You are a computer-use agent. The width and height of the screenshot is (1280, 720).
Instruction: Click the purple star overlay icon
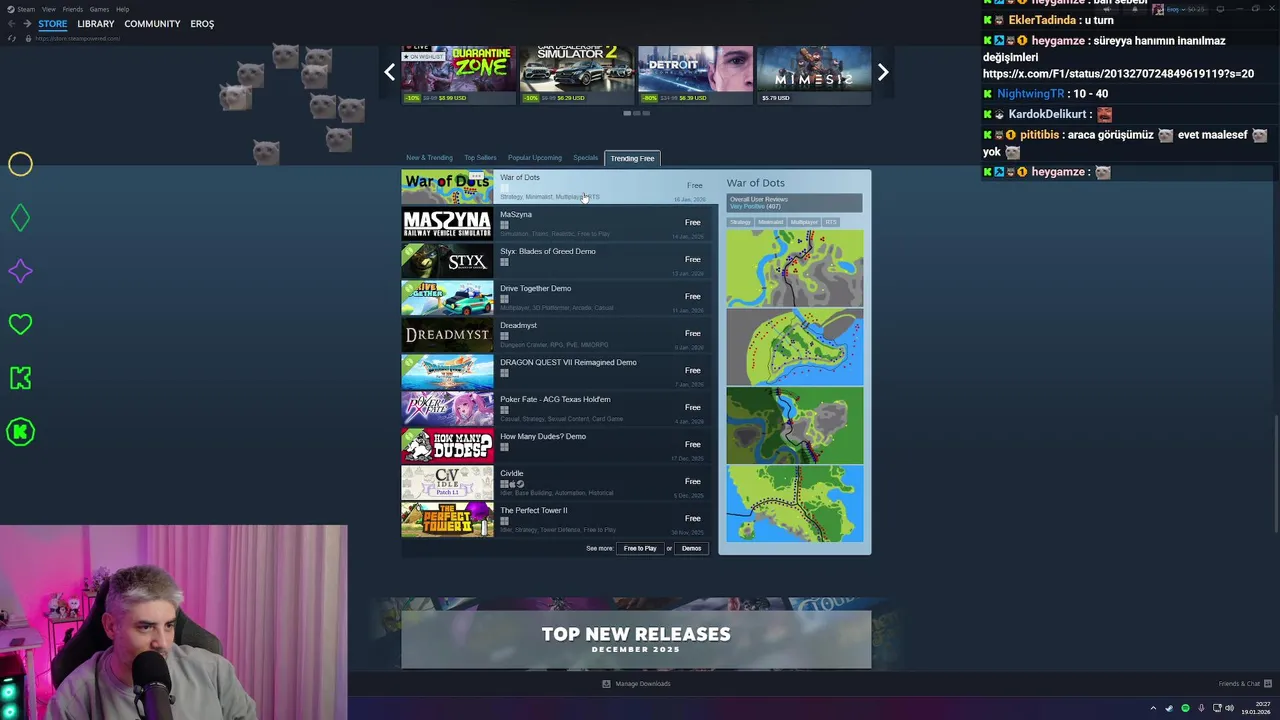pyautogui.click(x=20, y=271)
